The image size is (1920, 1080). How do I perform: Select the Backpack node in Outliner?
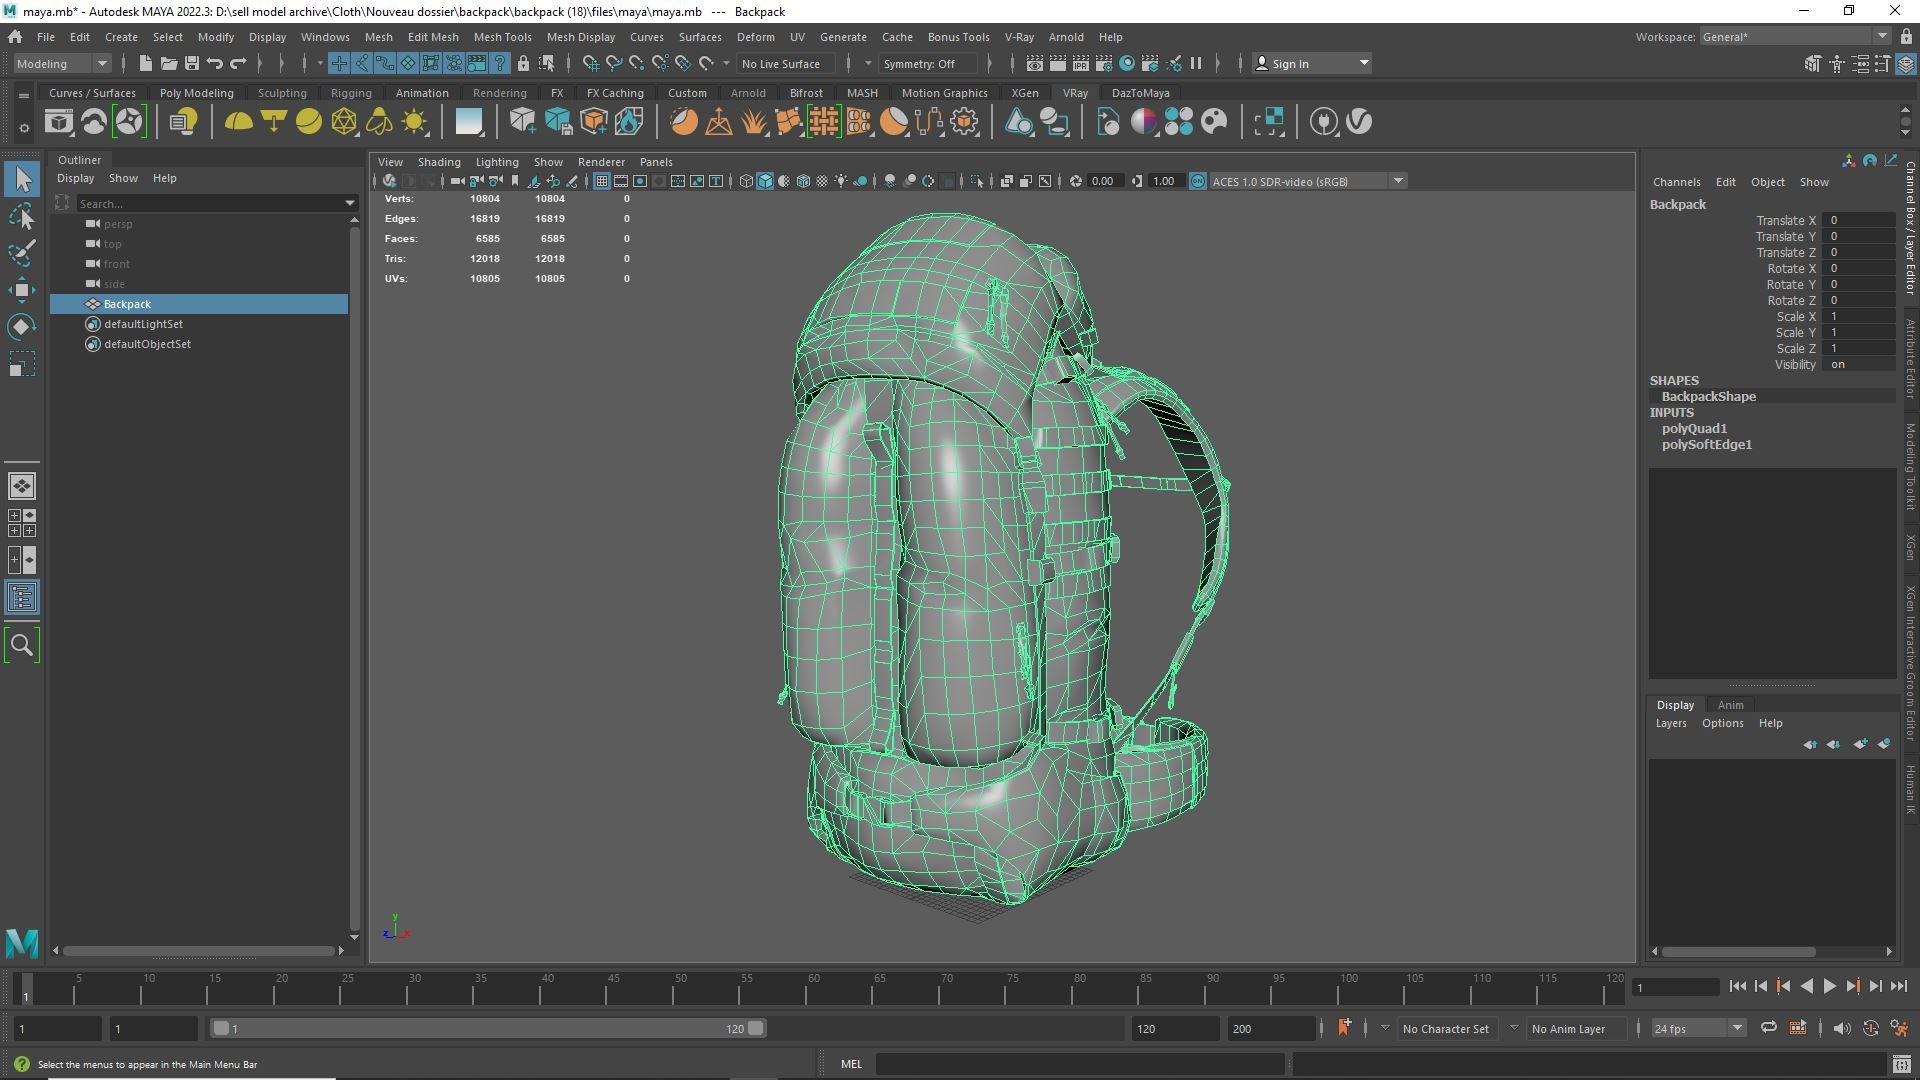(199, 304)
